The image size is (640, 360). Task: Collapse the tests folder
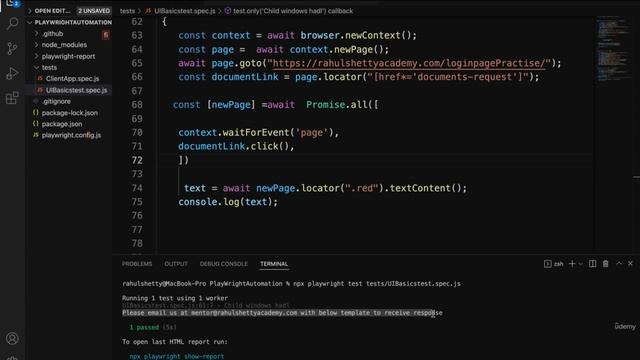[x=49, y=67]
